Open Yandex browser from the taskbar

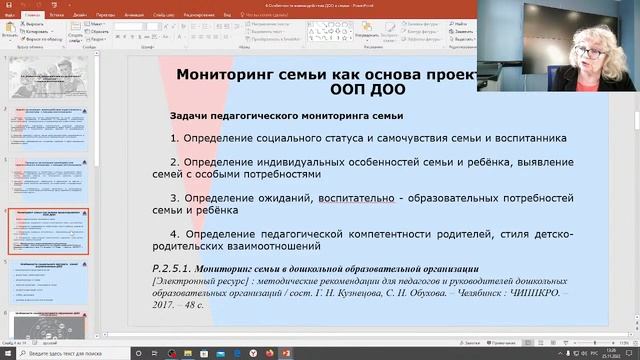[x=253, y=353]
